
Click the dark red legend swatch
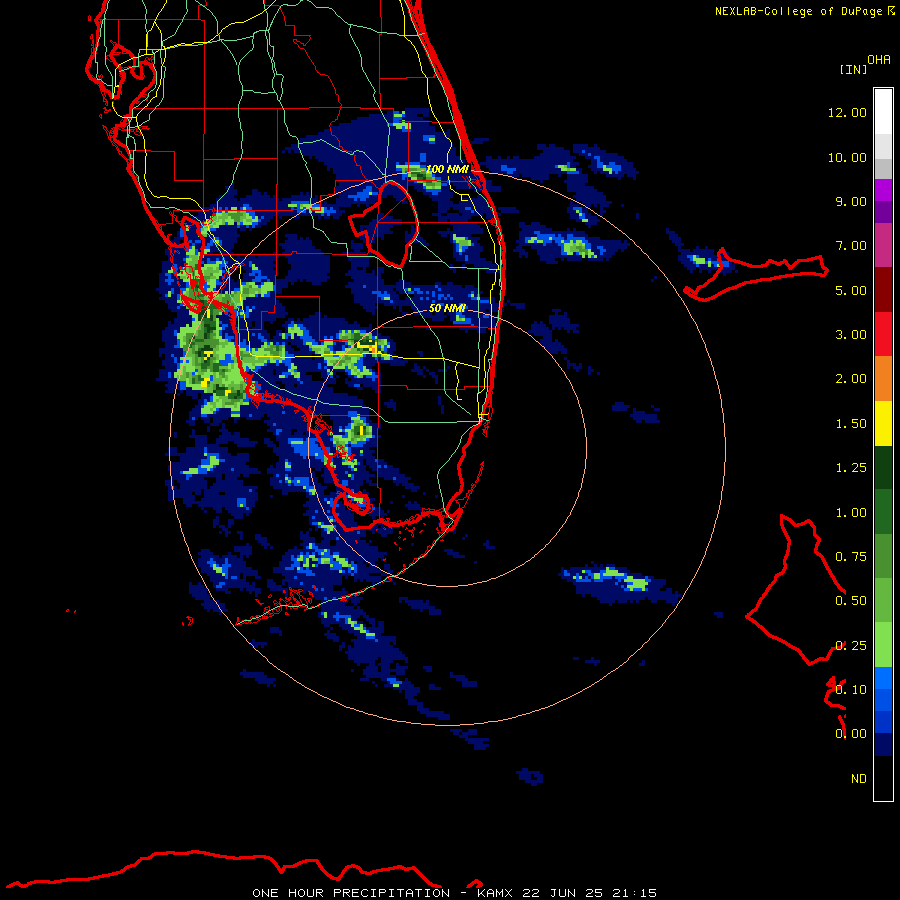883,290
